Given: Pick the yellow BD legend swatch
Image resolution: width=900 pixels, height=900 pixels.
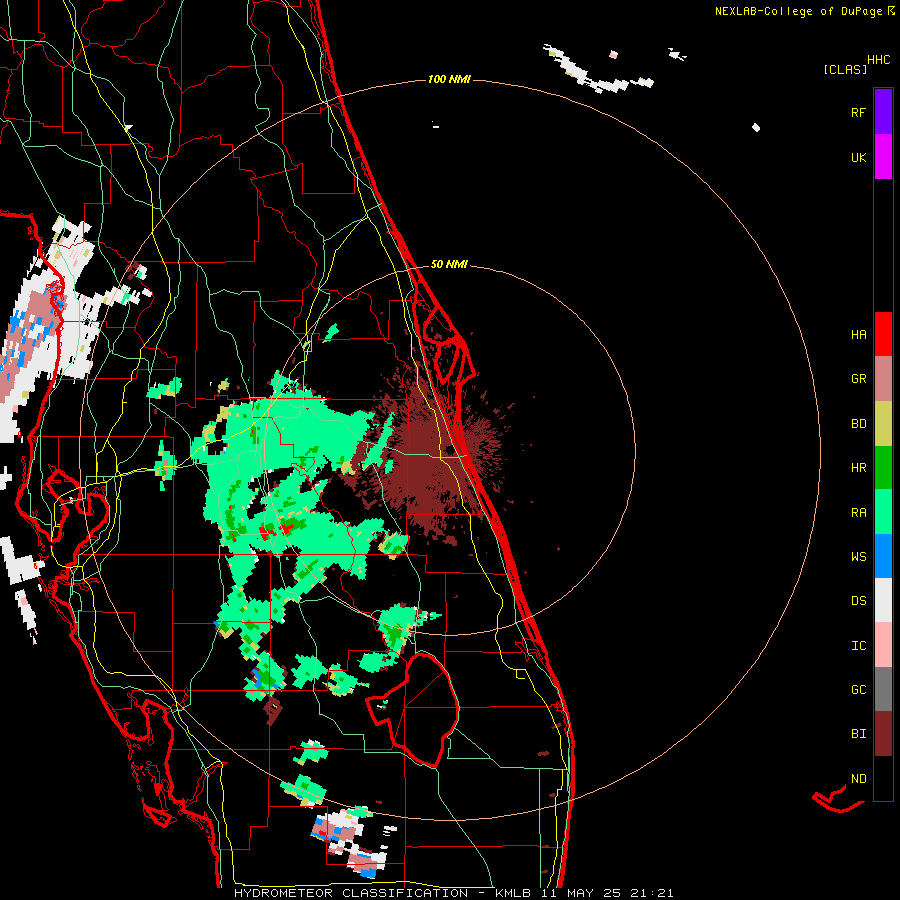Looking at the screenshot, I should (x=883, y=424).
